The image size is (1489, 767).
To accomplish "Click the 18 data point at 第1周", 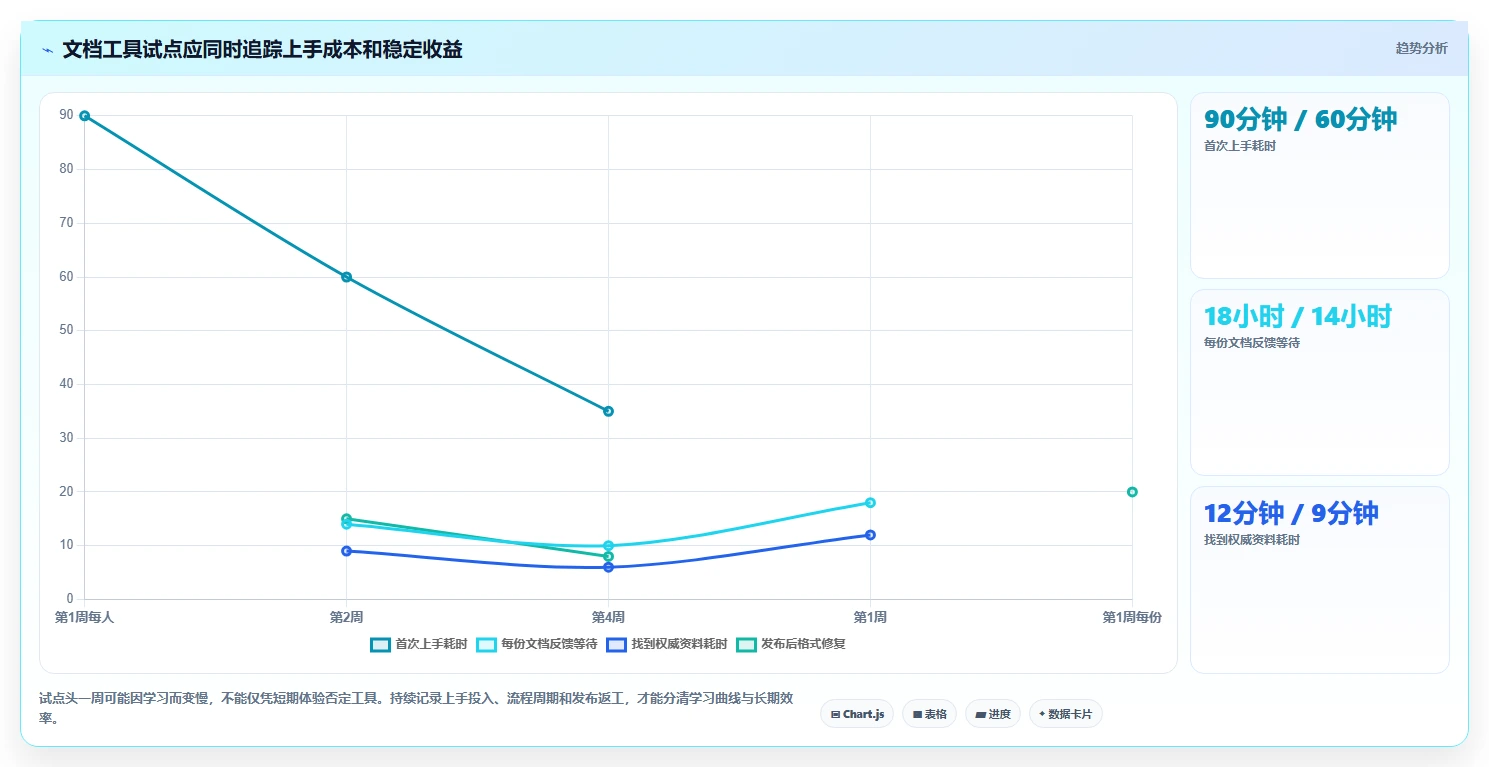I will [x=870, y=502].
